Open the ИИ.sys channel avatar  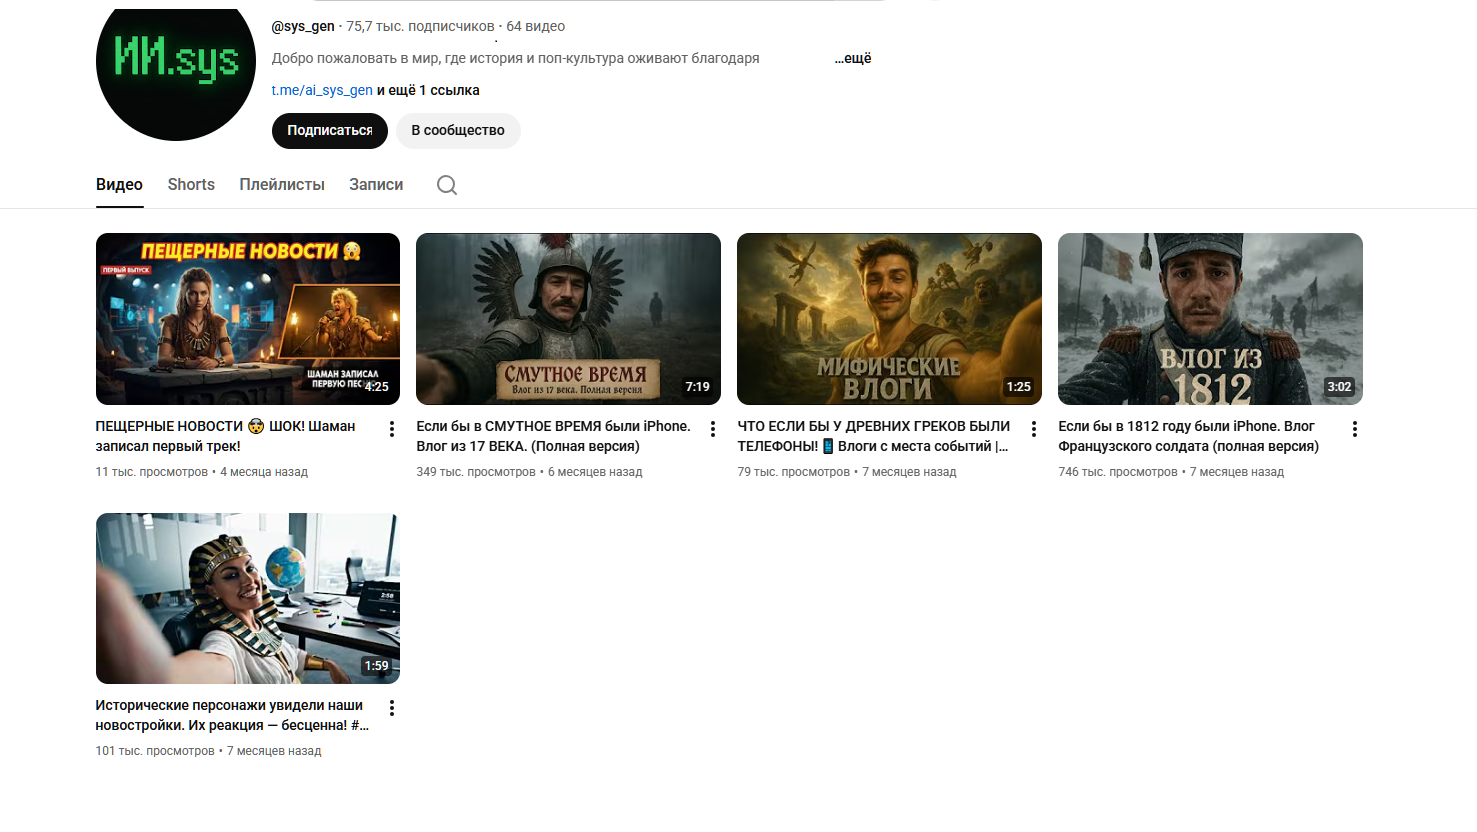tap(176, 64)
